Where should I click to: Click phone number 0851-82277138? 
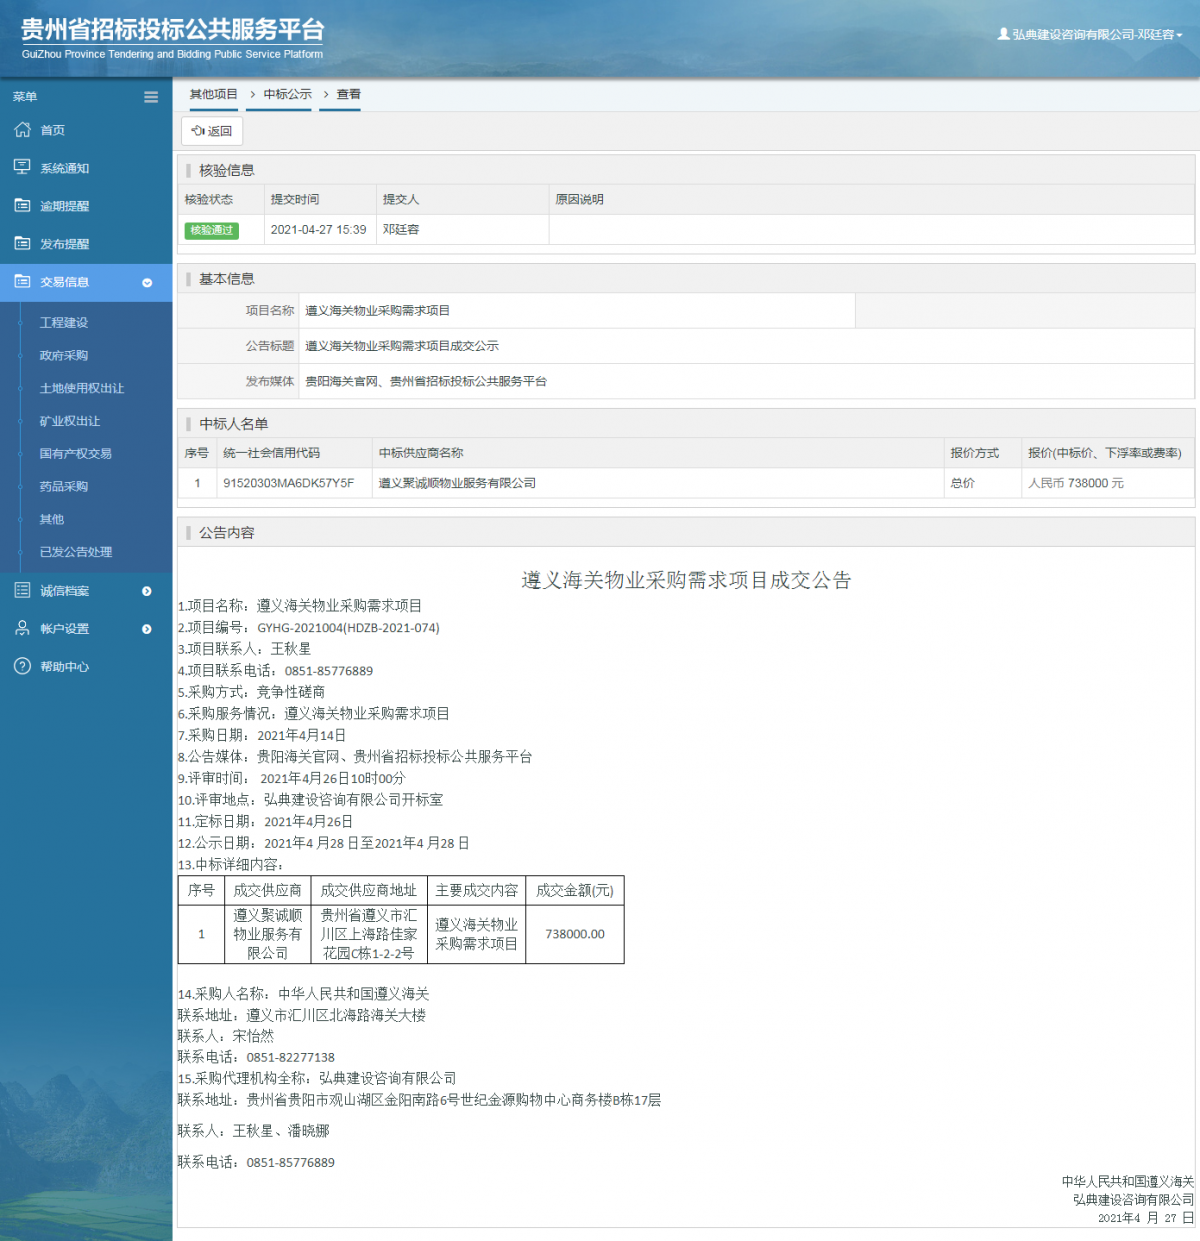pyautogui.click(x=291, y=1057)
